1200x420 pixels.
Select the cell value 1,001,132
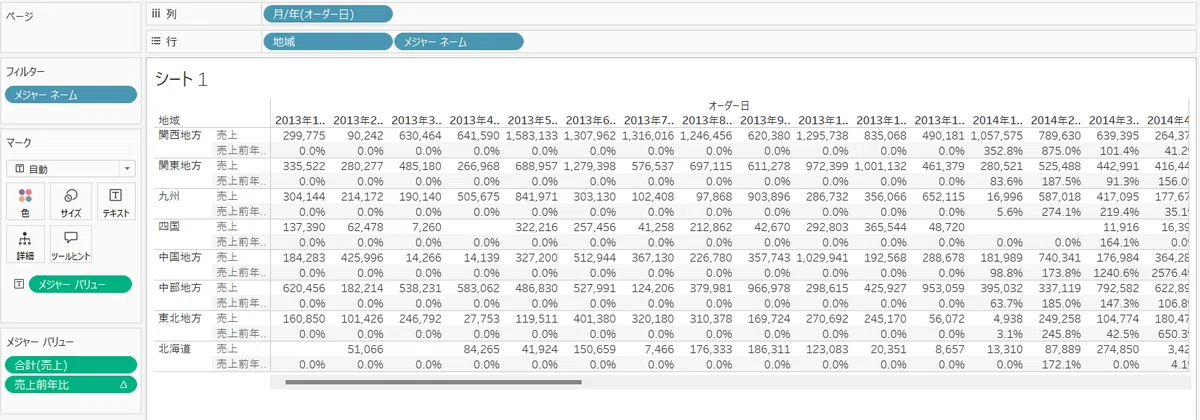coord(879,164)
